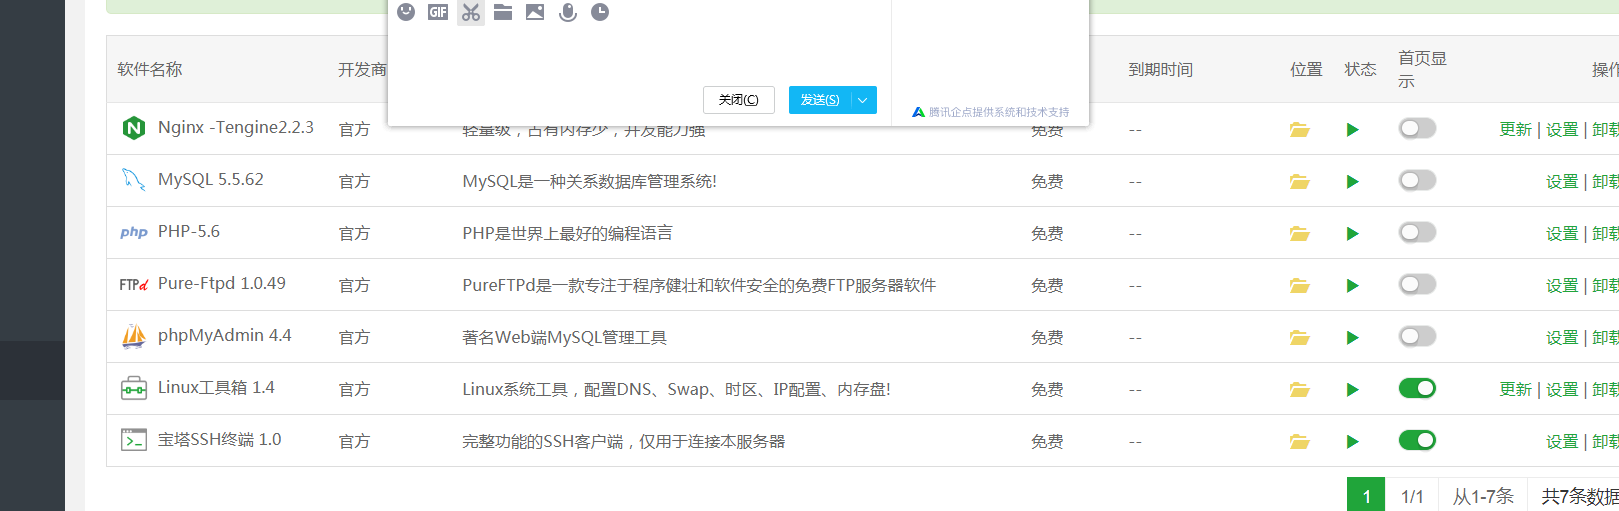Open chat history clock icon
Image resolution: width=1619 pixels, height=511 pixels.
point(600,12)
